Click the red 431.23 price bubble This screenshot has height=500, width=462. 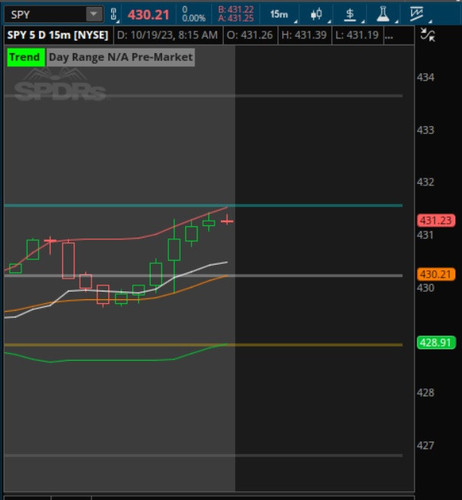coord(436,220)
